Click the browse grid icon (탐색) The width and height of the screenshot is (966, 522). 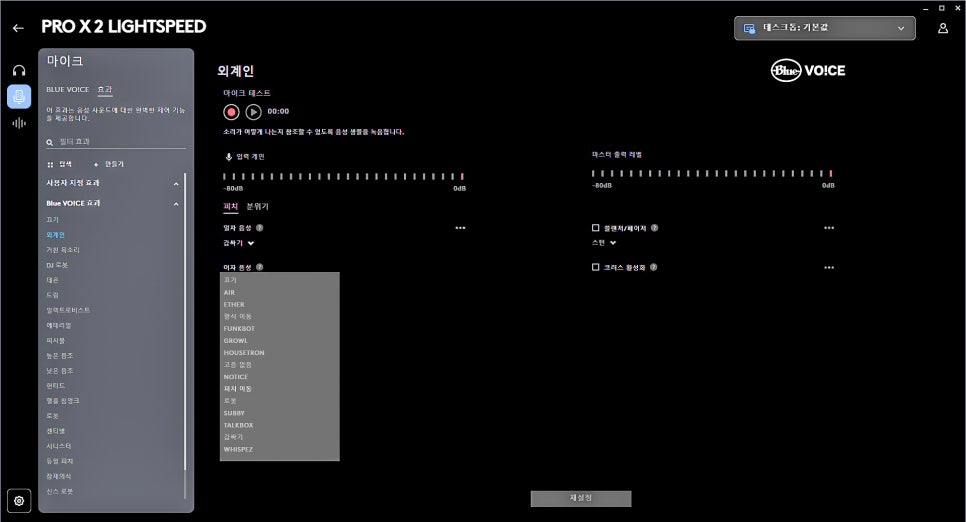tap(50, 165)
